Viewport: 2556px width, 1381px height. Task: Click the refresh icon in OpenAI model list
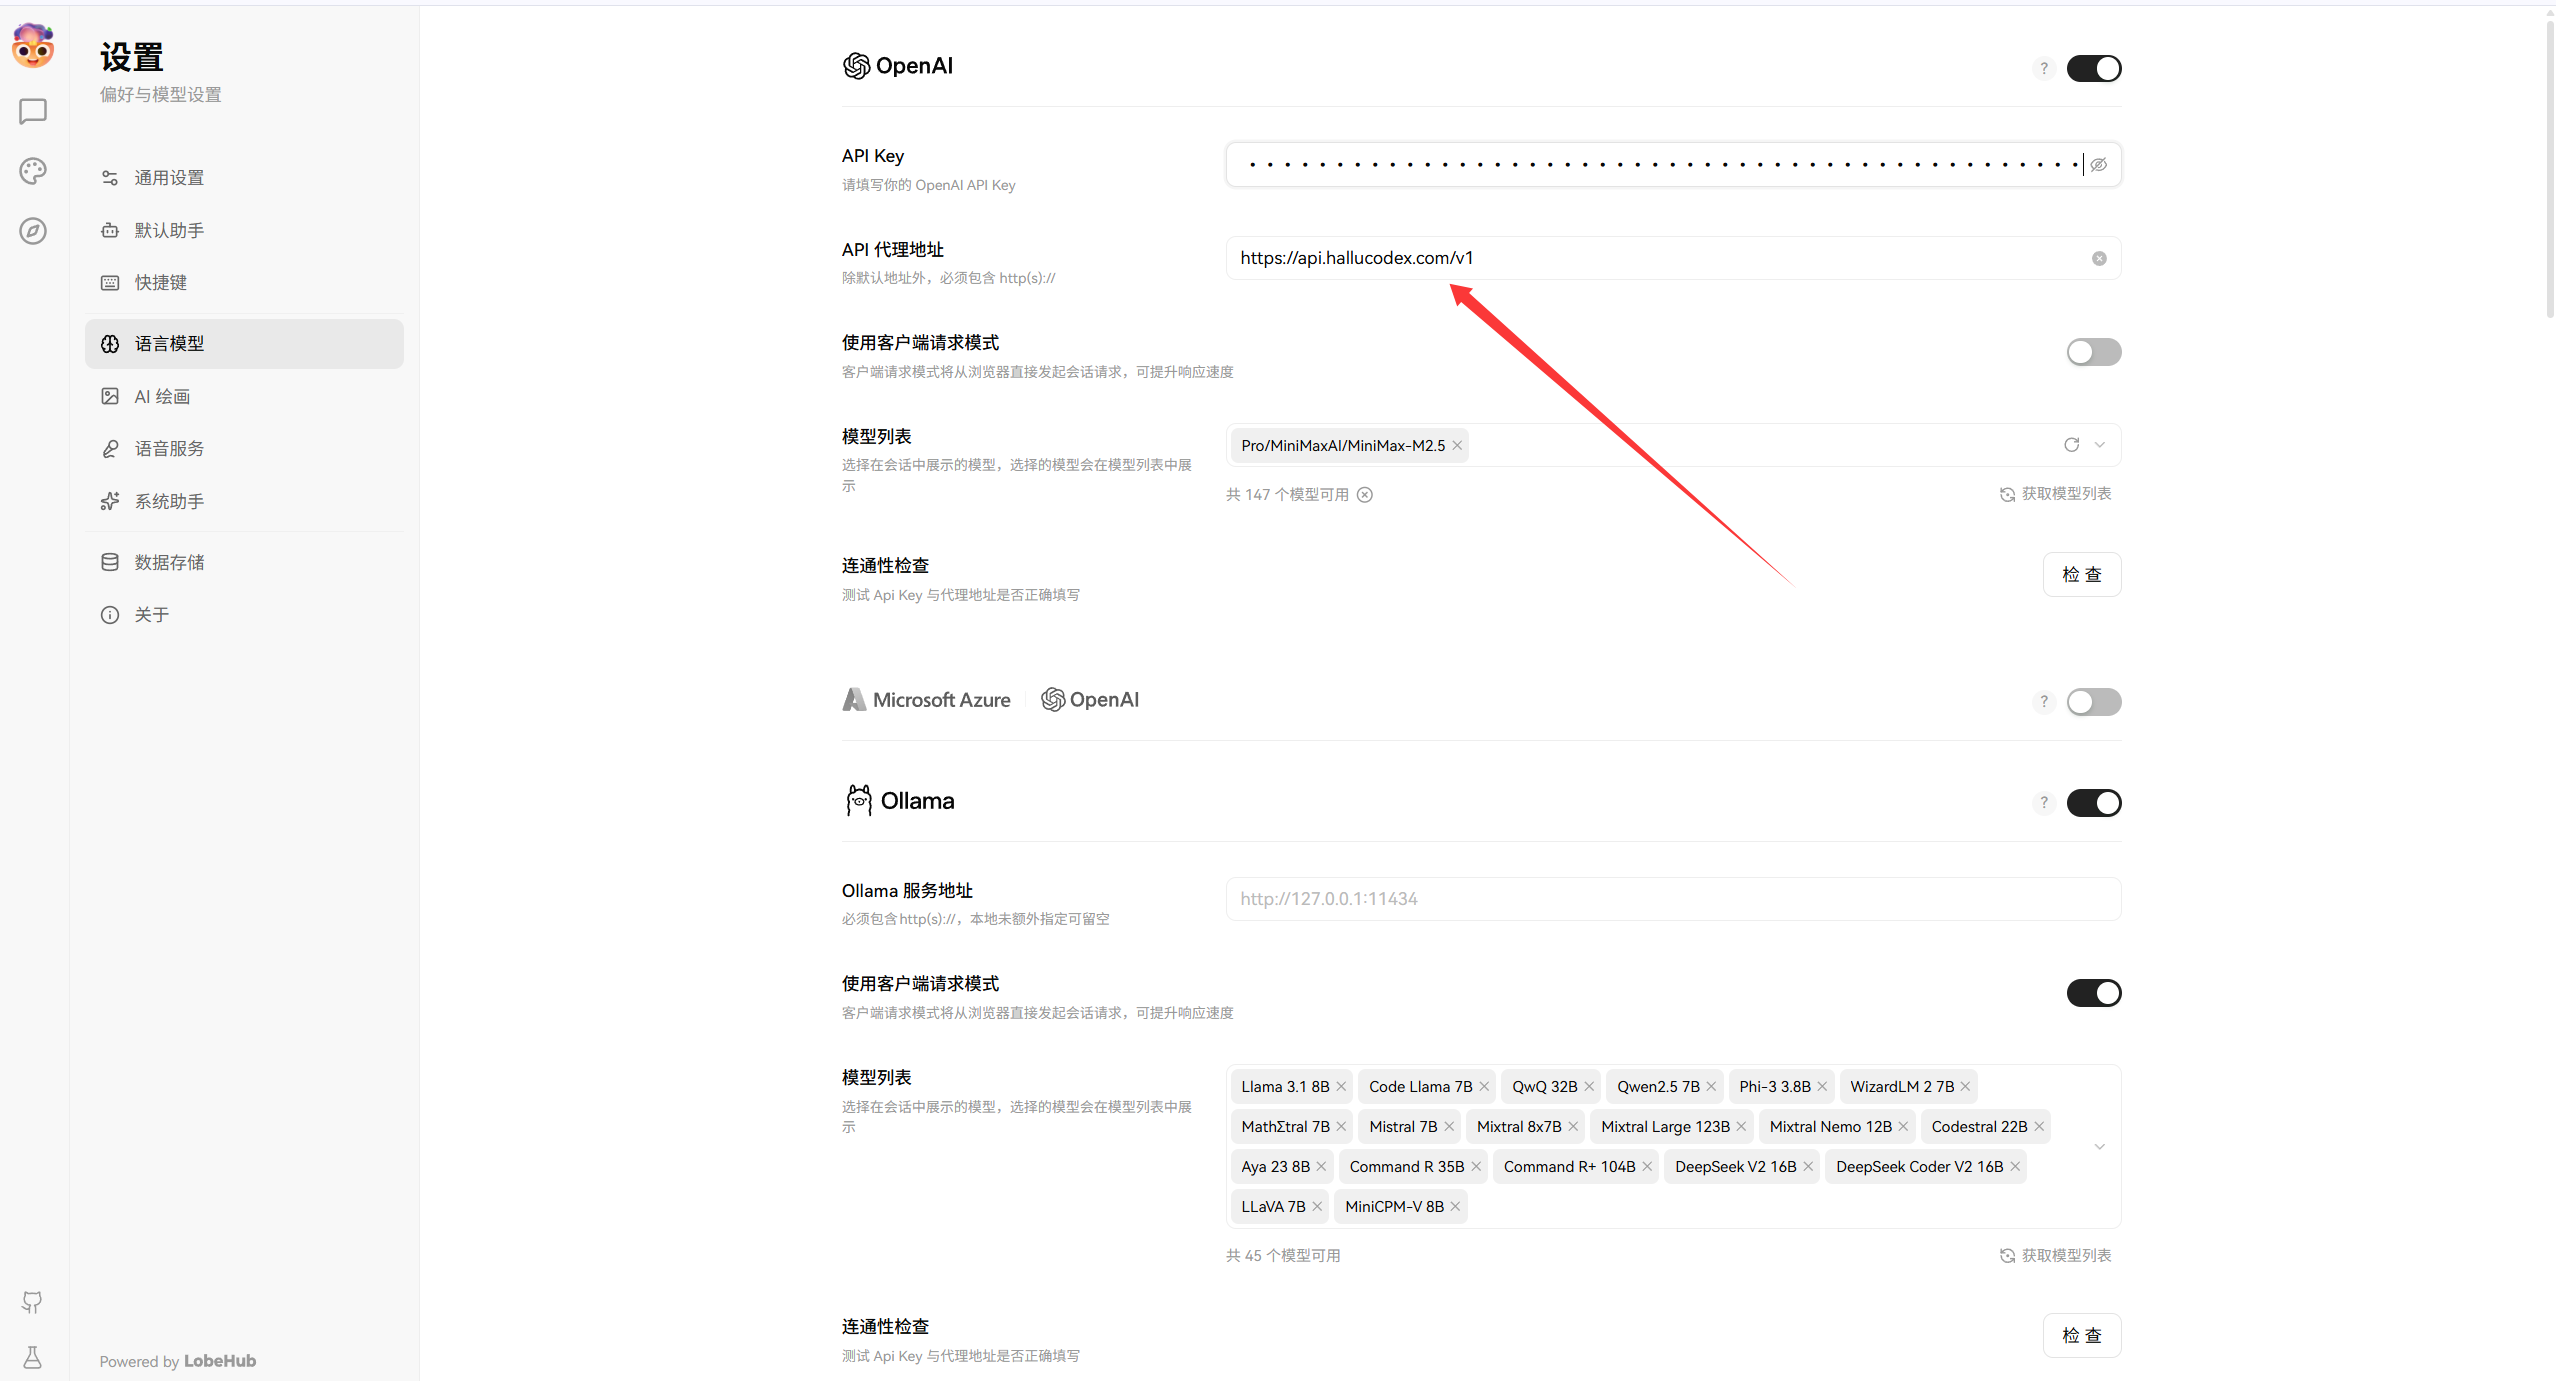pyautogui.click(x=2071, y=445)
